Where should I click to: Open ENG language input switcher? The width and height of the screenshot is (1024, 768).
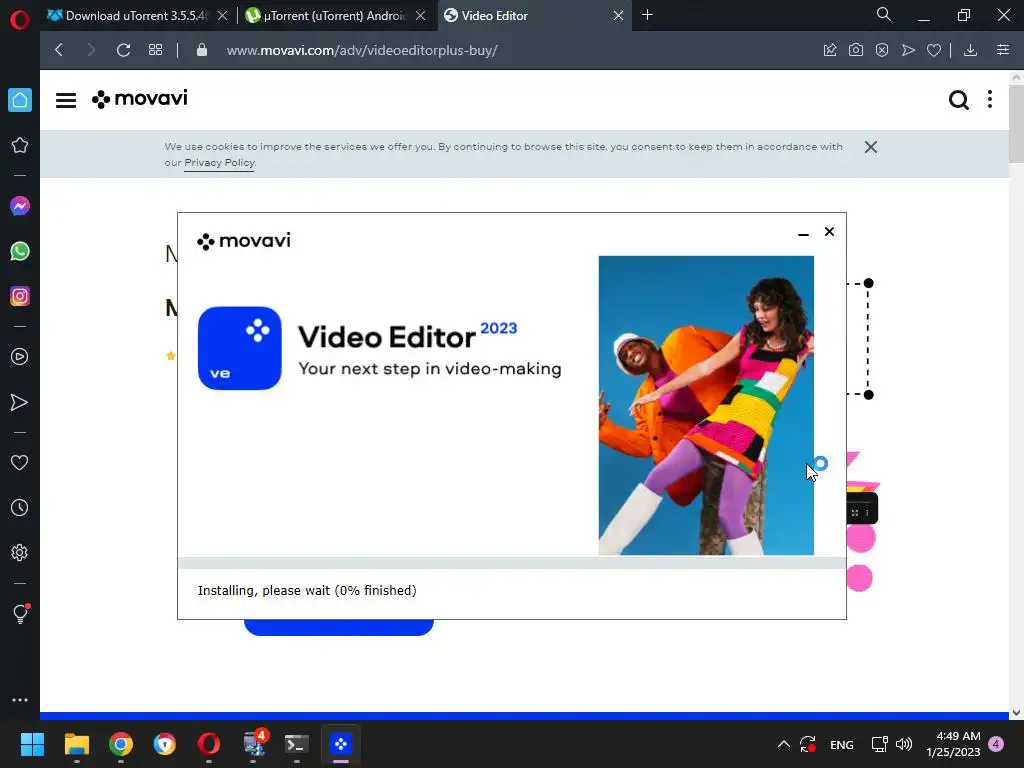[841, 744]
